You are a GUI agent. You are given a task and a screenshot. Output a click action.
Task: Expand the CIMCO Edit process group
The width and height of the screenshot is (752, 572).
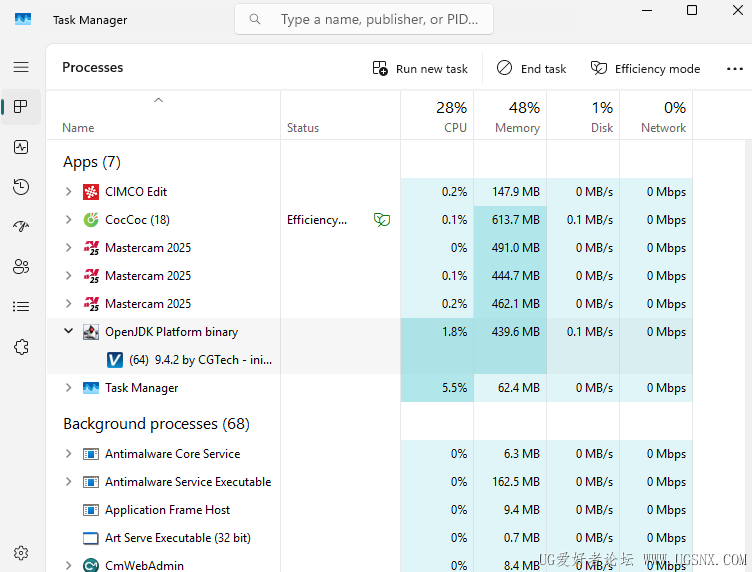(69, 192)
